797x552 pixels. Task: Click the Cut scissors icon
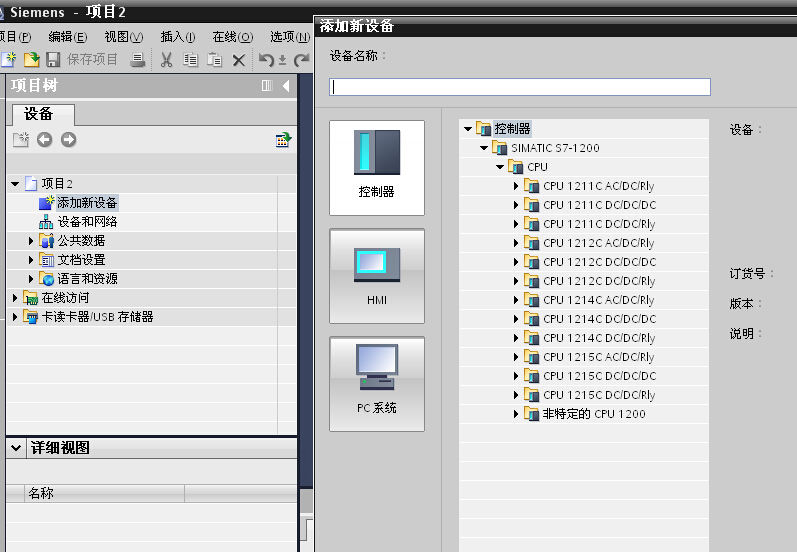[166, 60]
